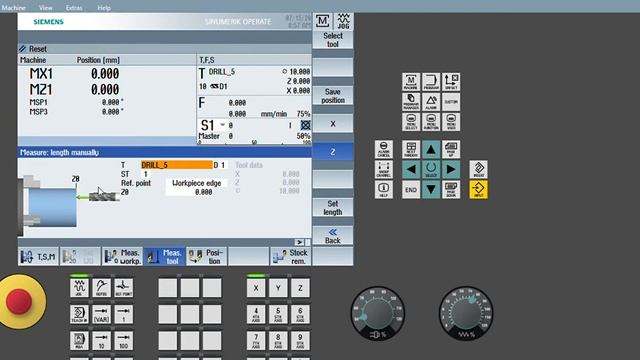The image size is (640, 360).
Task: Open the Help menu
Action: pyautogui.click(x=104, y=7)
